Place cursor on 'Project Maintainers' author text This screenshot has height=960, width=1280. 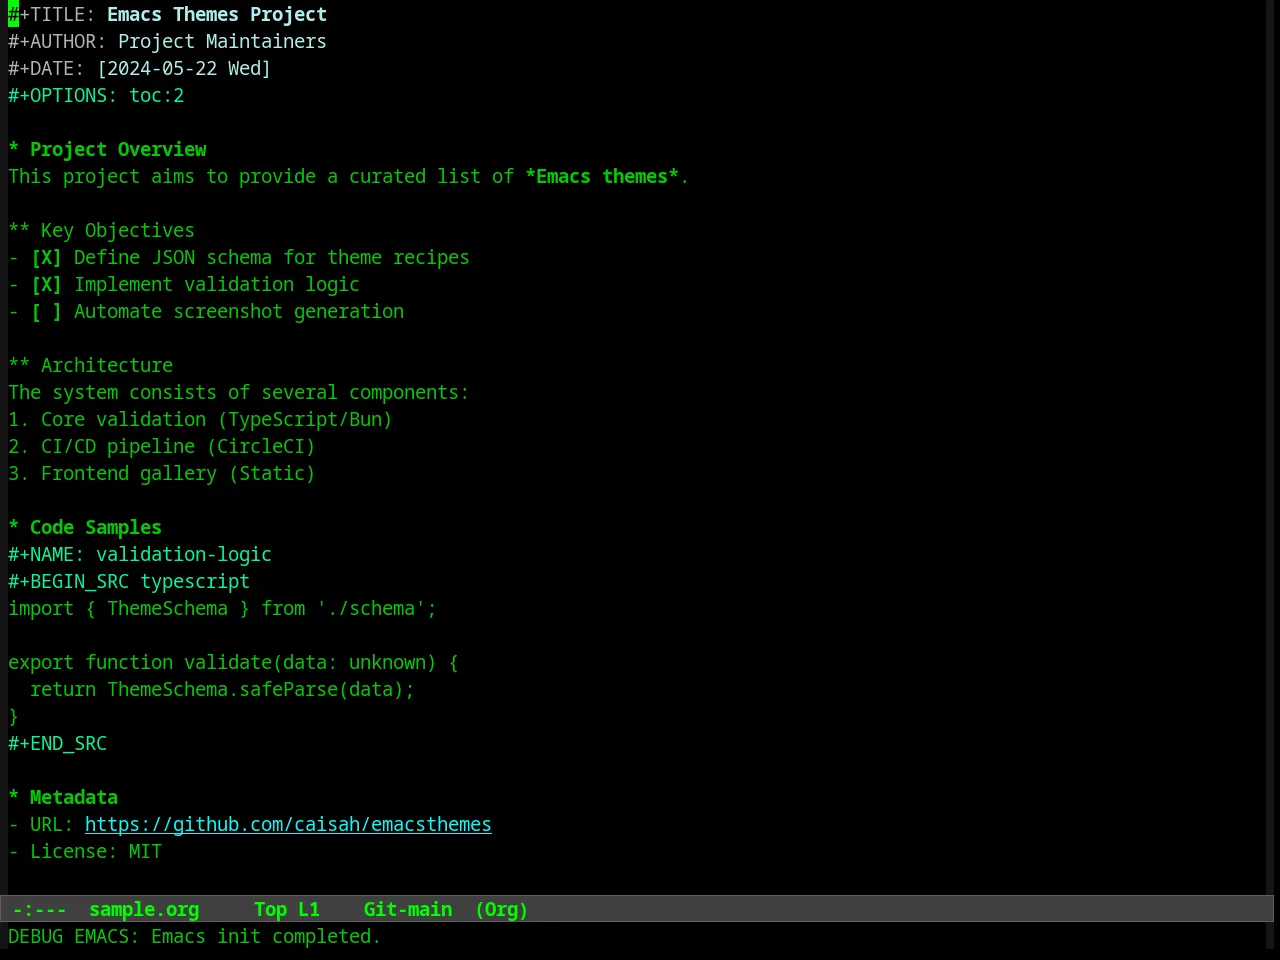[x=222, y=42]
